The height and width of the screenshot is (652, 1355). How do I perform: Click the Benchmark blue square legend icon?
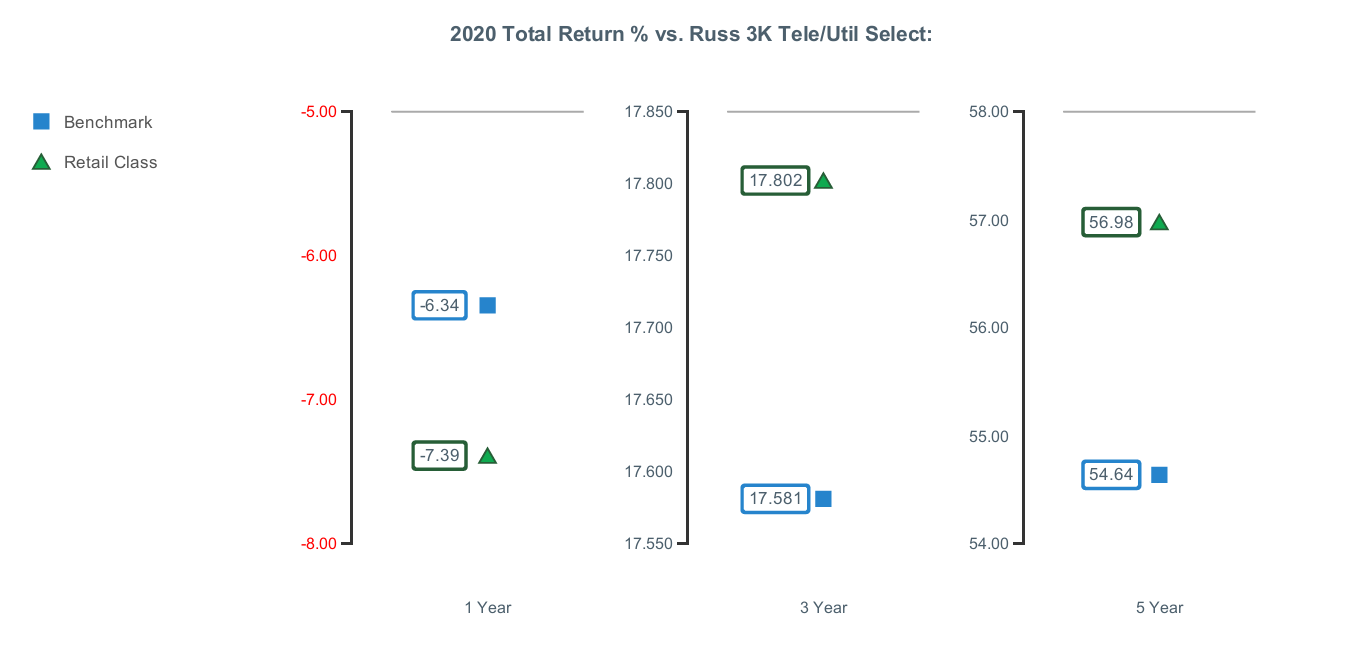click(x=42, y=122)
